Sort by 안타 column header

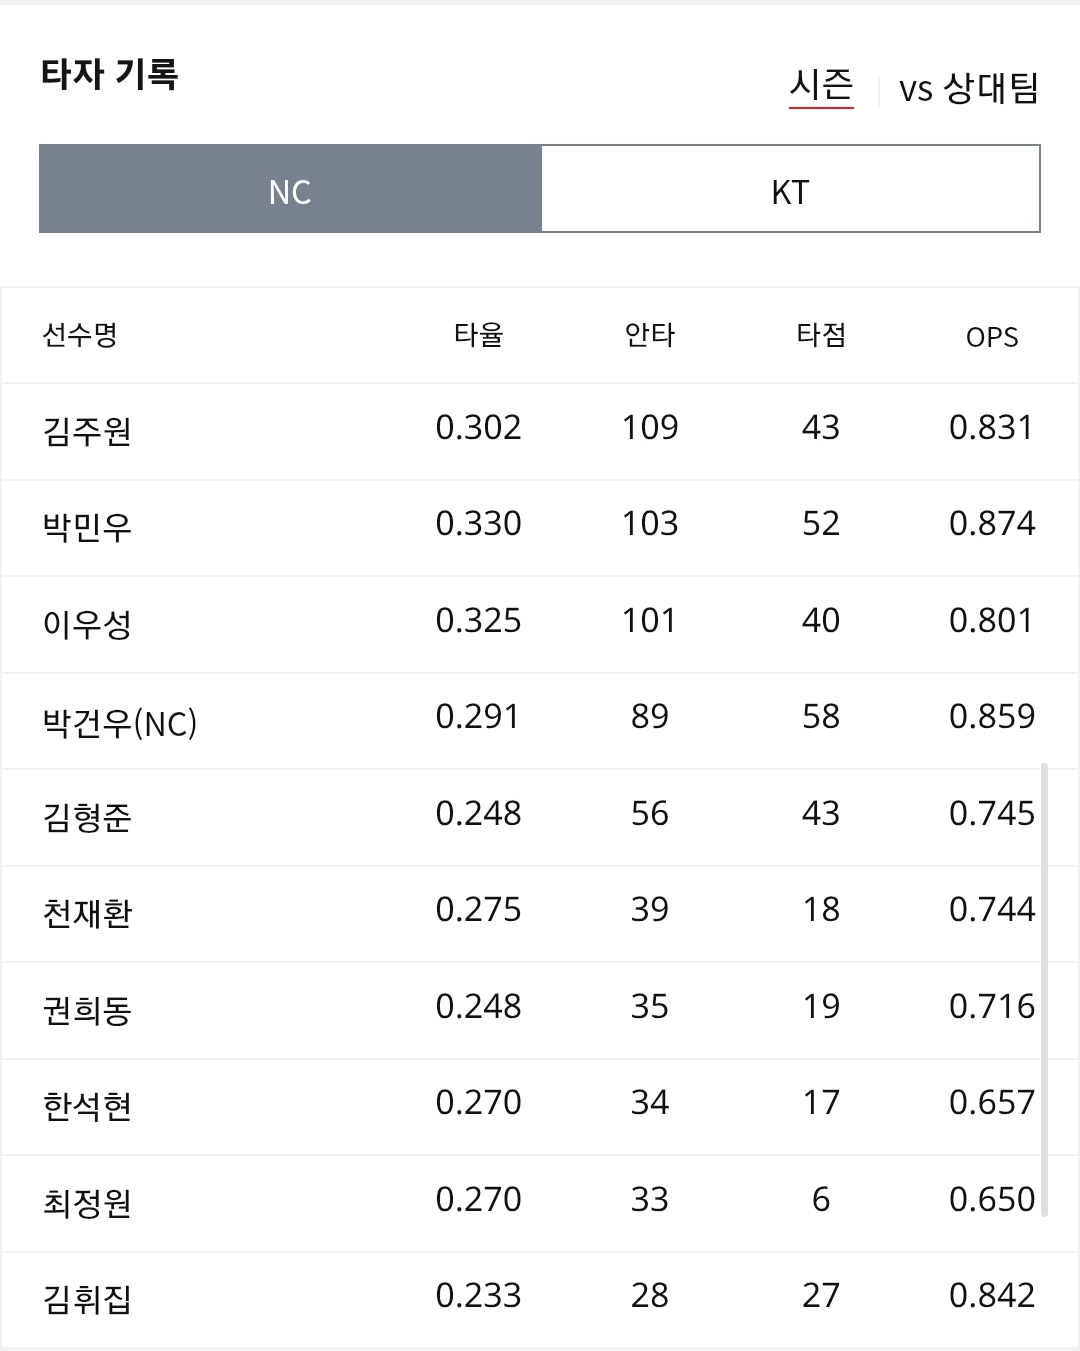[x=650, y=335]
